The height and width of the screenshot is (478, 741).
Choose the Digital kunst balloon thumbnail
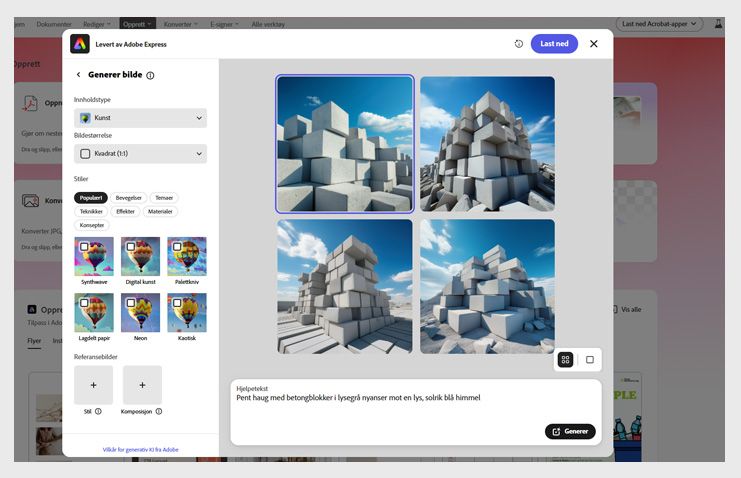pyautogui.click(x=140, y=256)
